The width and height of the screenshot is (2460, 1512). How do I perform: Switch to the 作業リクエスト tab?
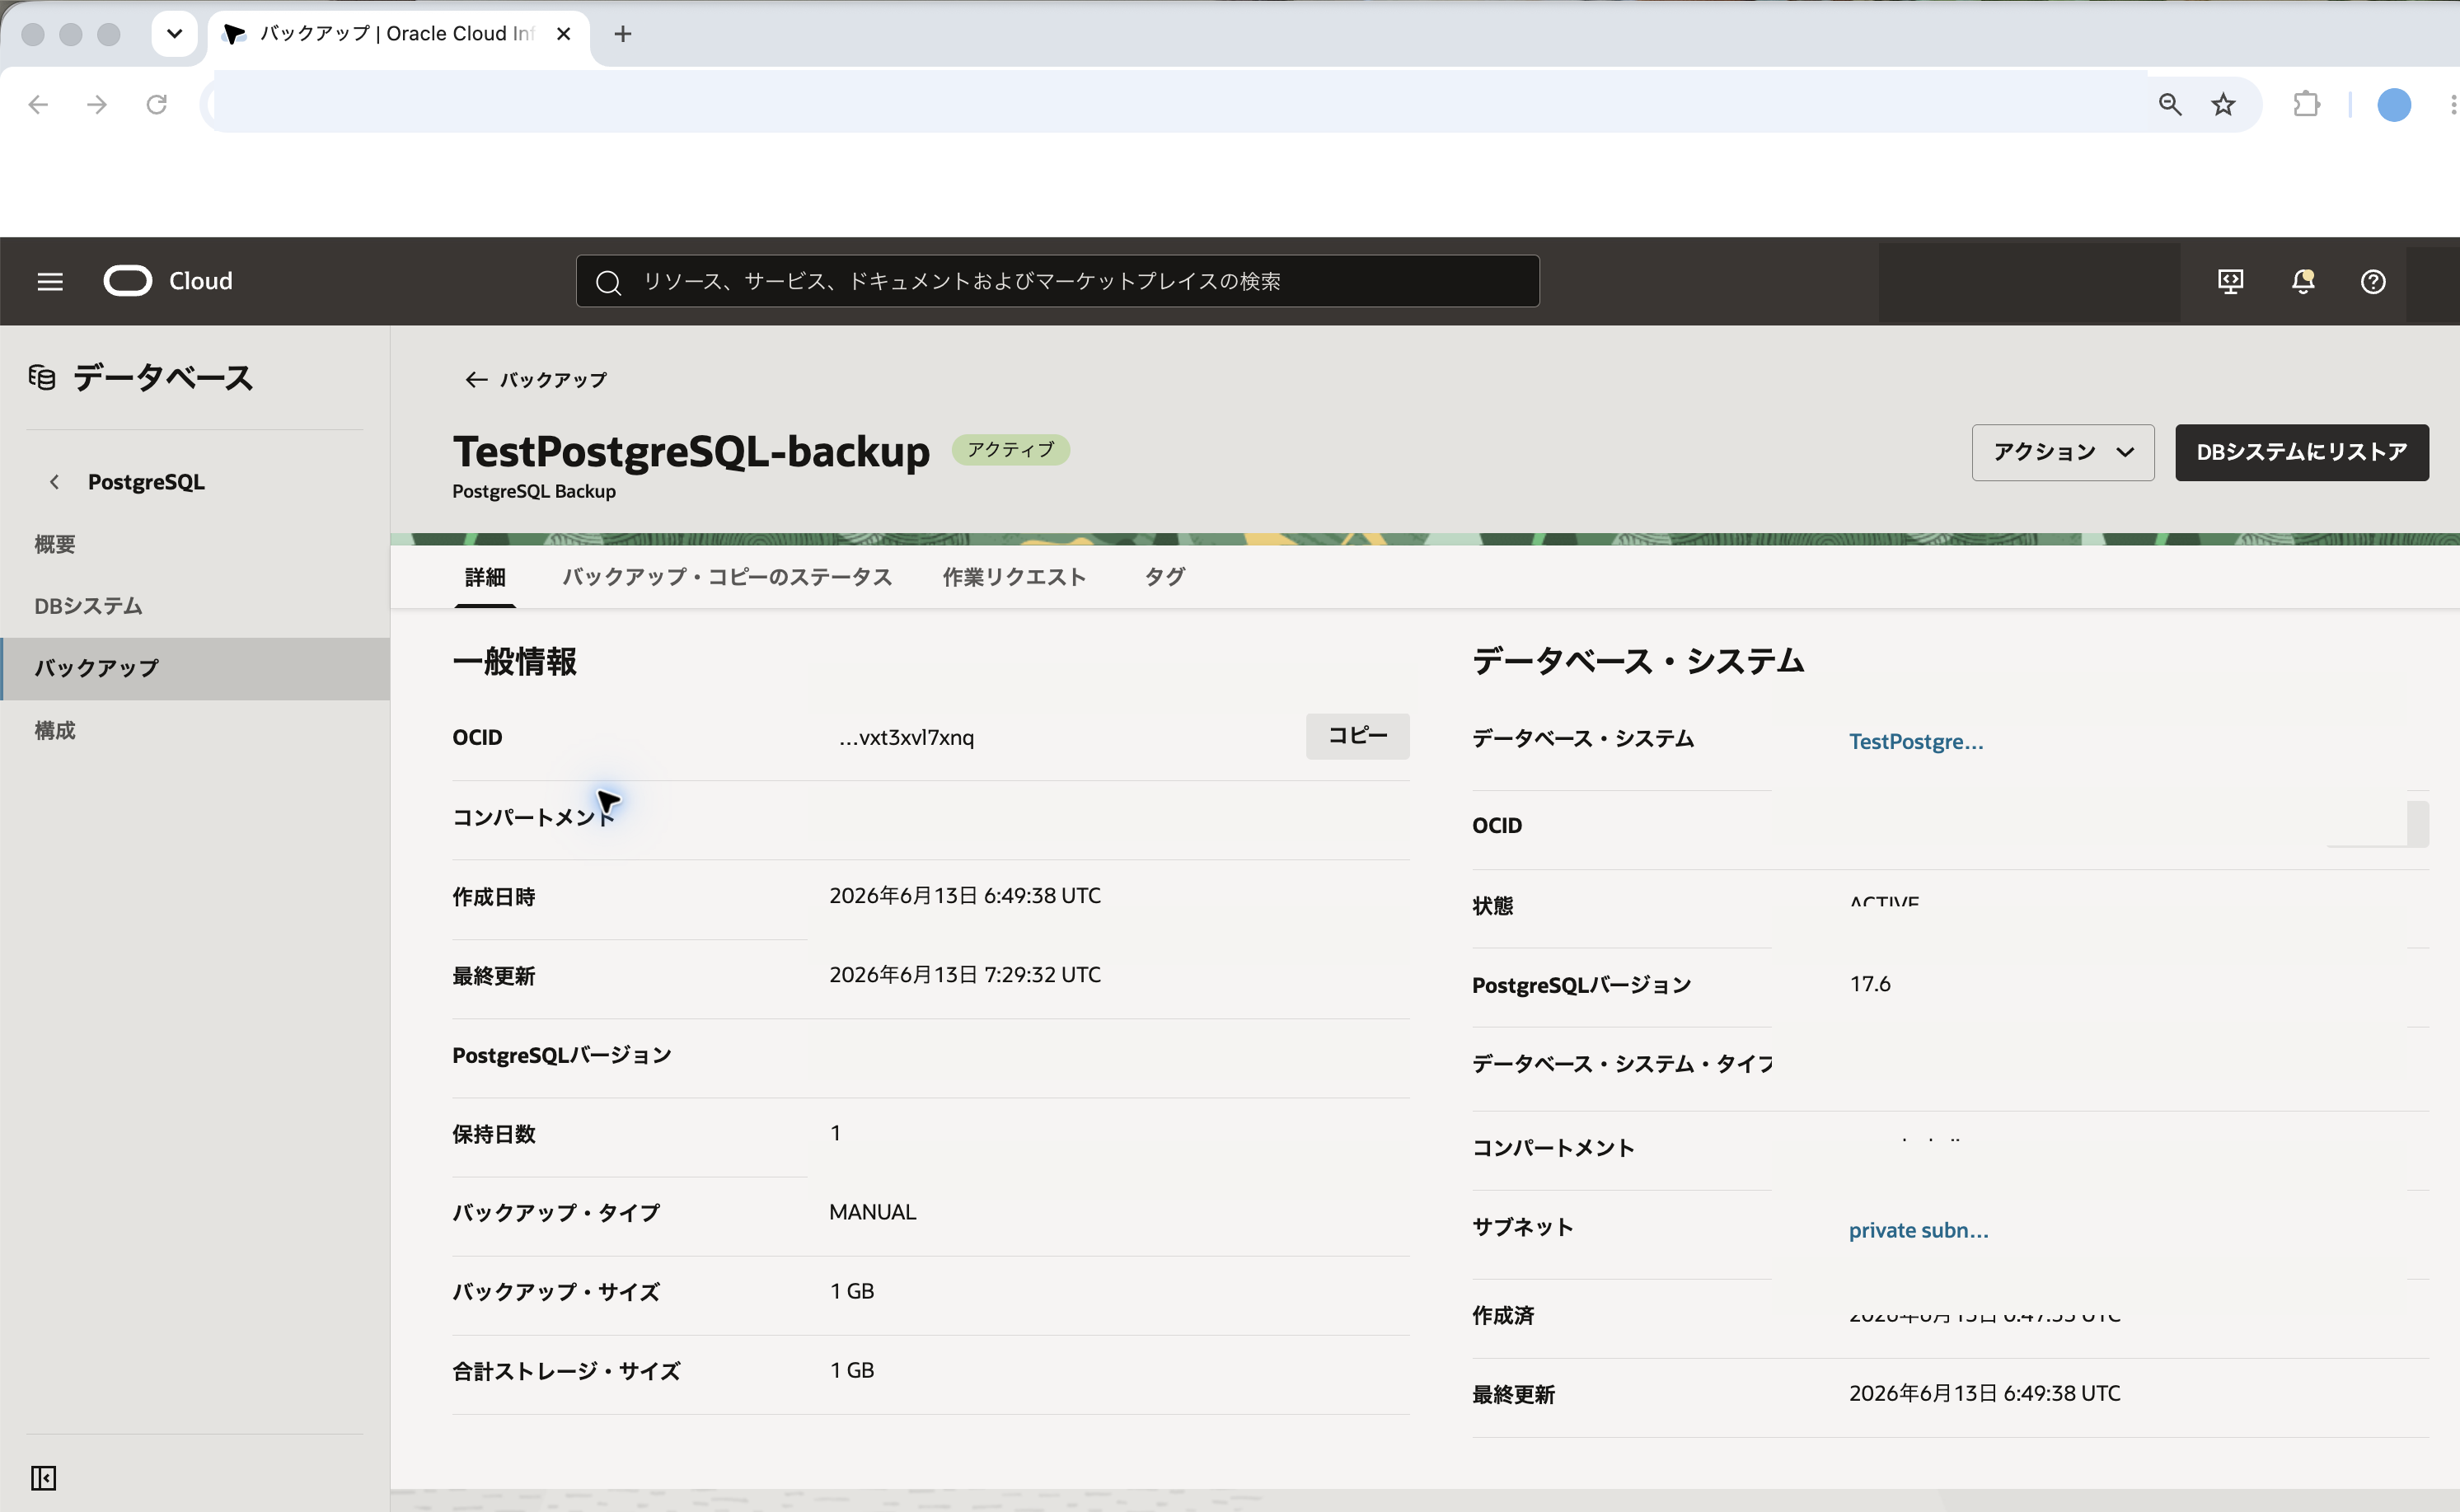click(x=1014, y=577)
